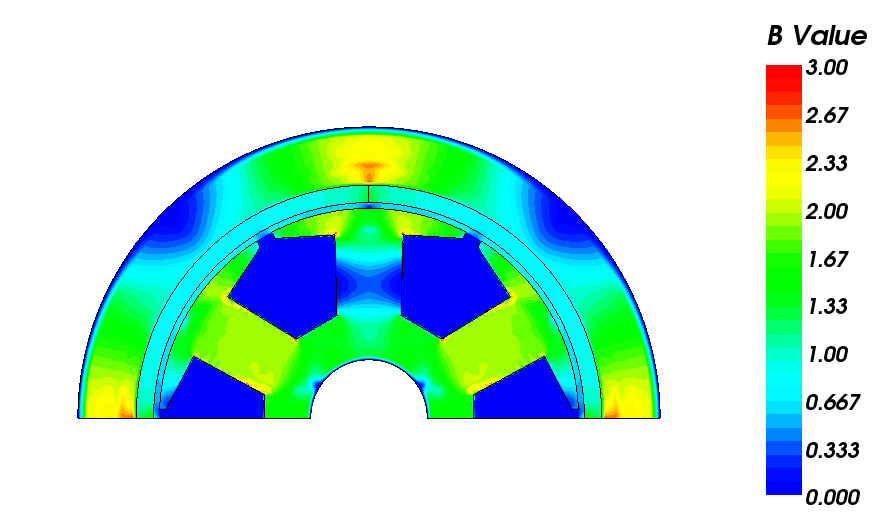Click the yellow band of the color bar
Viewport: 883px width, 532px height.
783,172
